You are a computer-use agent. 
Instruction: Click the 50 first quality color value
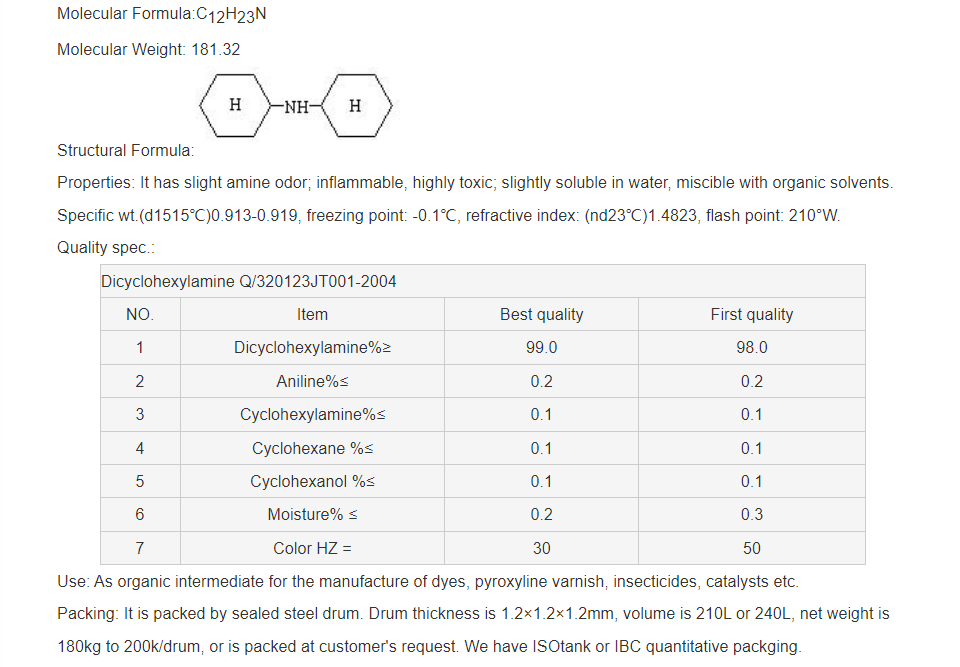(x=751, y=548)
